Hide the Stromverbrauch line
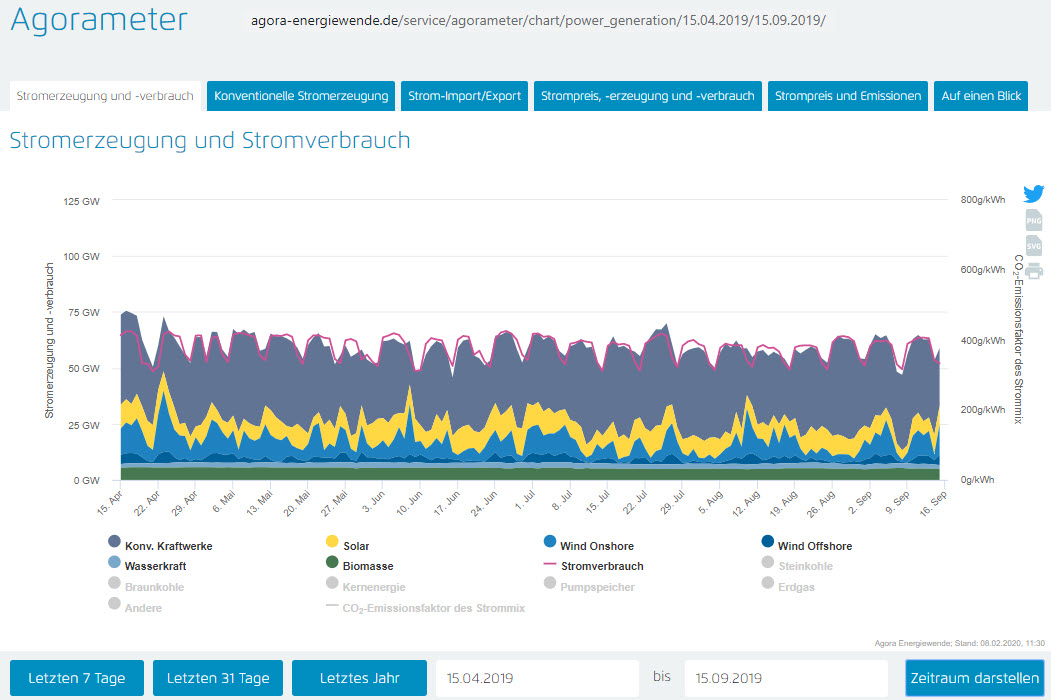This screenshot has width=1051, height=700. (x=602, y=566)
